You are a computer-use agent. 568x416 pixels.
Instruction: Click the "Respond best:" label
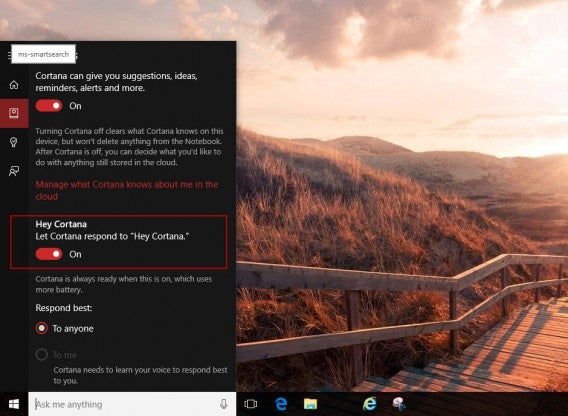point(64,308)
